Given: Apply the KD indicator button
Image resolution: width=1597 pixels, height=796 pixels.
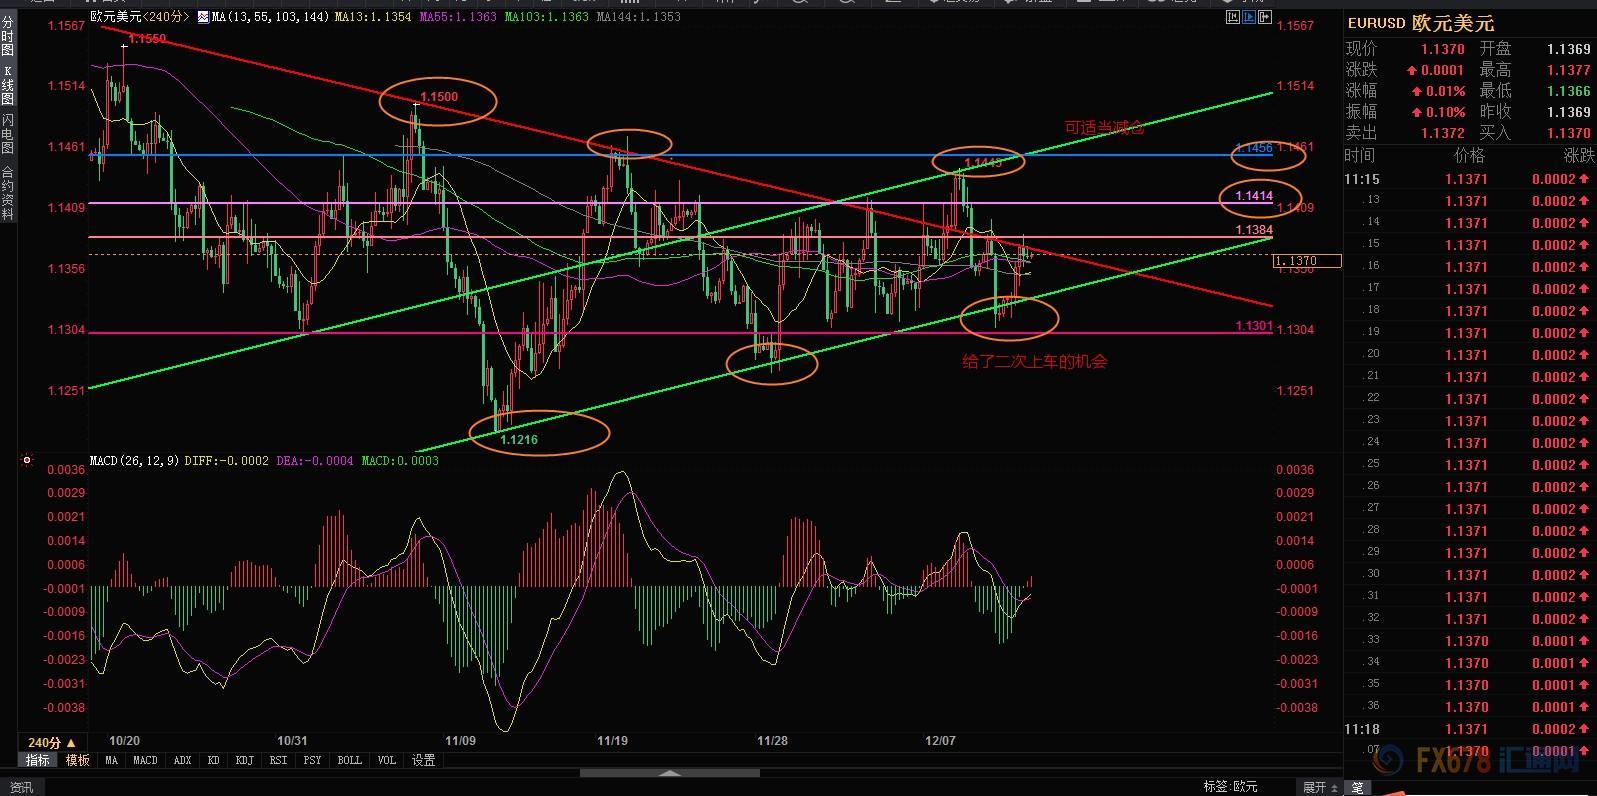Looking at the screenshot, I should click(x=213, y=760).
